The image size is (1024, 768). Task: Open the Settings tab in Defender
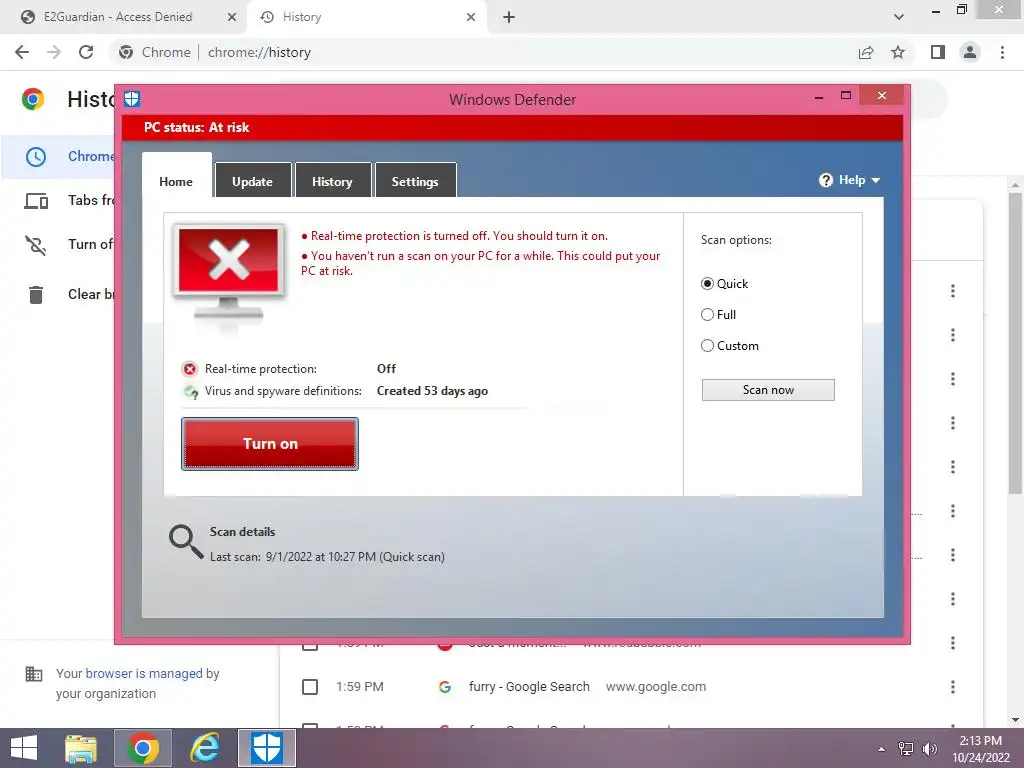415,181
